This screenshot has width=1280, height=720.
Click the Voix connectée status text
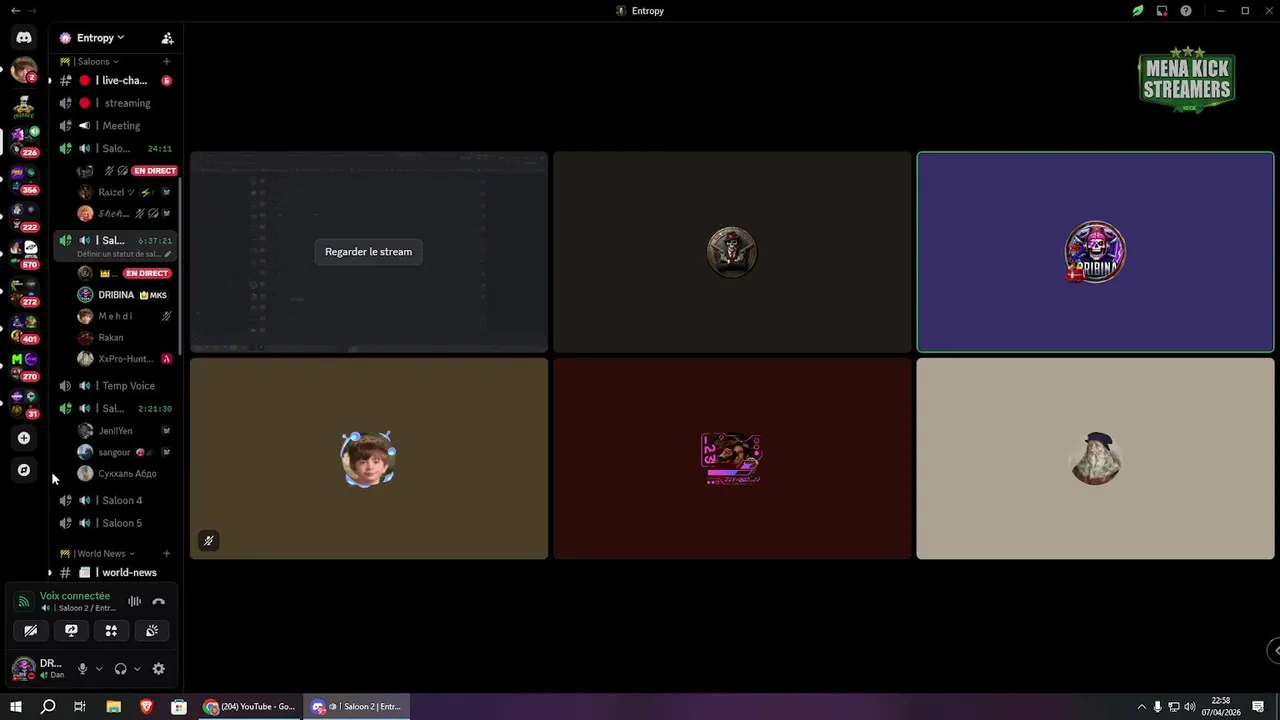(75, 596)
